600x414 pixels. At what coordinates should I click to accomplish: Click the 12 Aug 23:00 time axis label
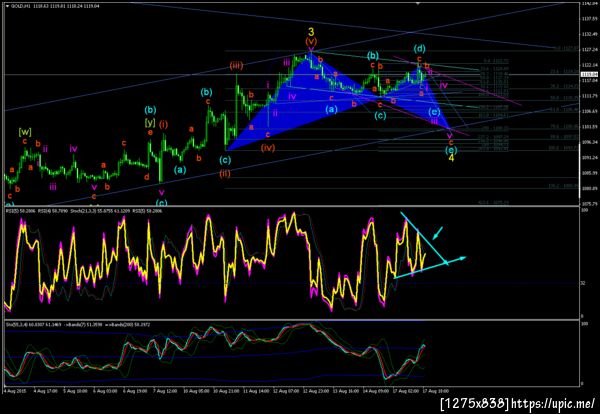click(318, 391)
